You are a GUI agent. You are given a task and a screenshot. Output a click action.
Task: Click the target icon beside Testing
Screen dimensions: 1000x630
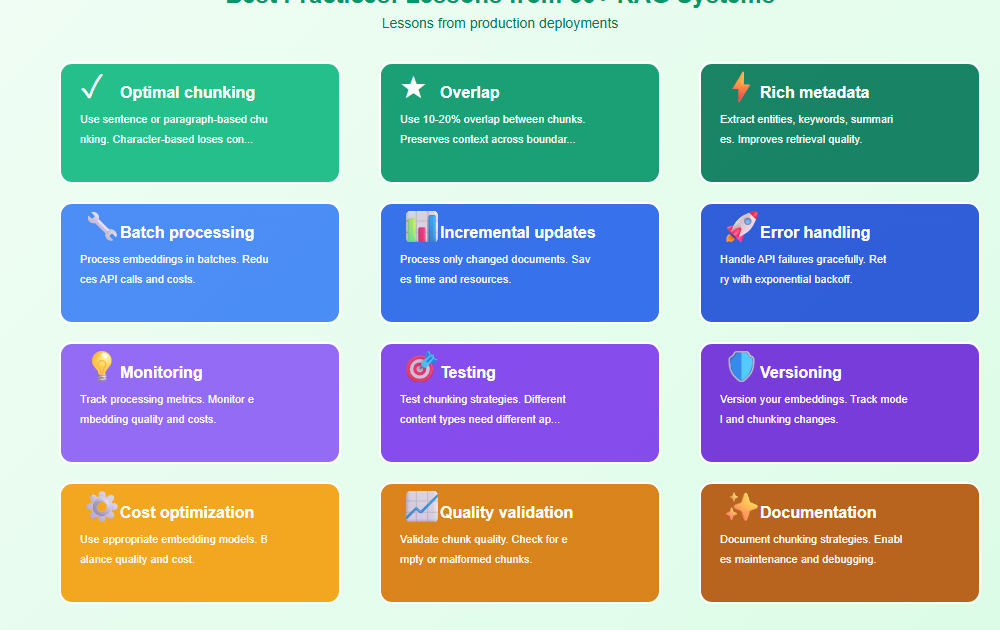(x=421, y=367)
